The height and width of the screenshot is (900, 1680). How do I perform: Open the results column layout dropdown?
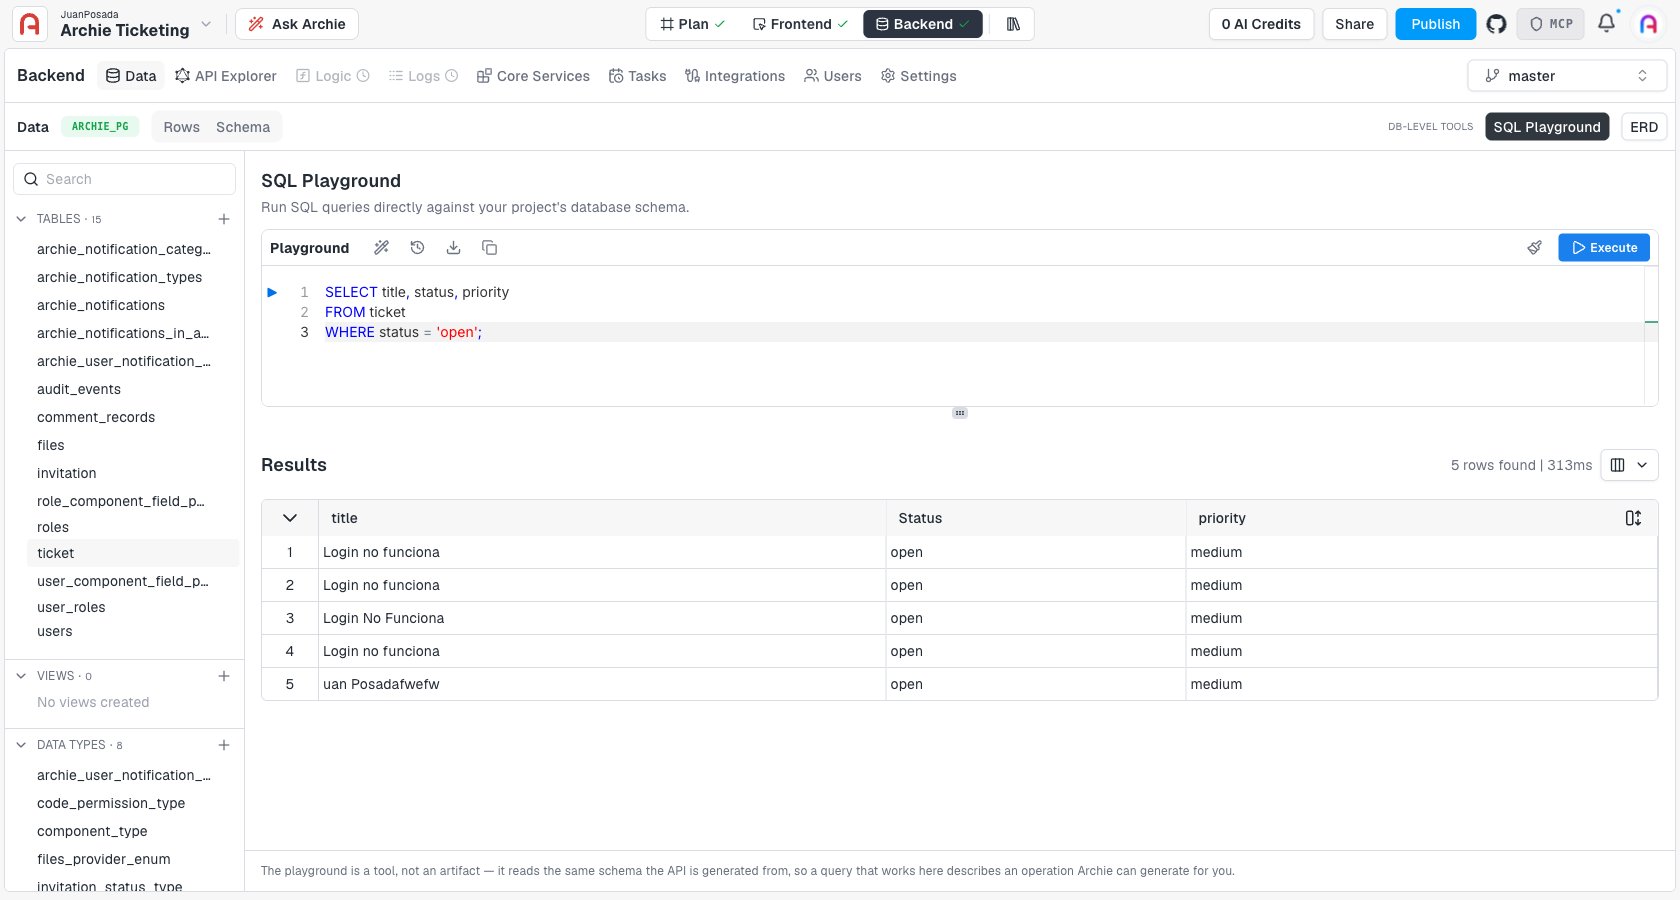[1629, 465]
